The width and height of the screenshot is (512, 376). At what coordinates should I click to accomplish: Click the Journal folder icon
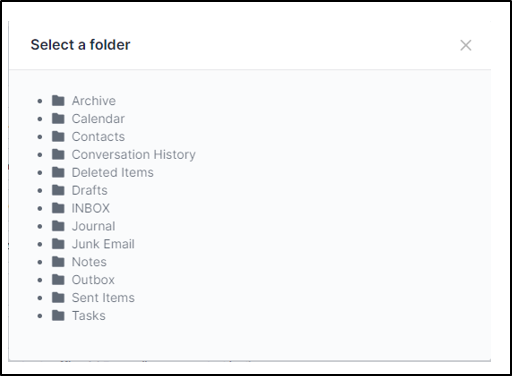[58, 226]
